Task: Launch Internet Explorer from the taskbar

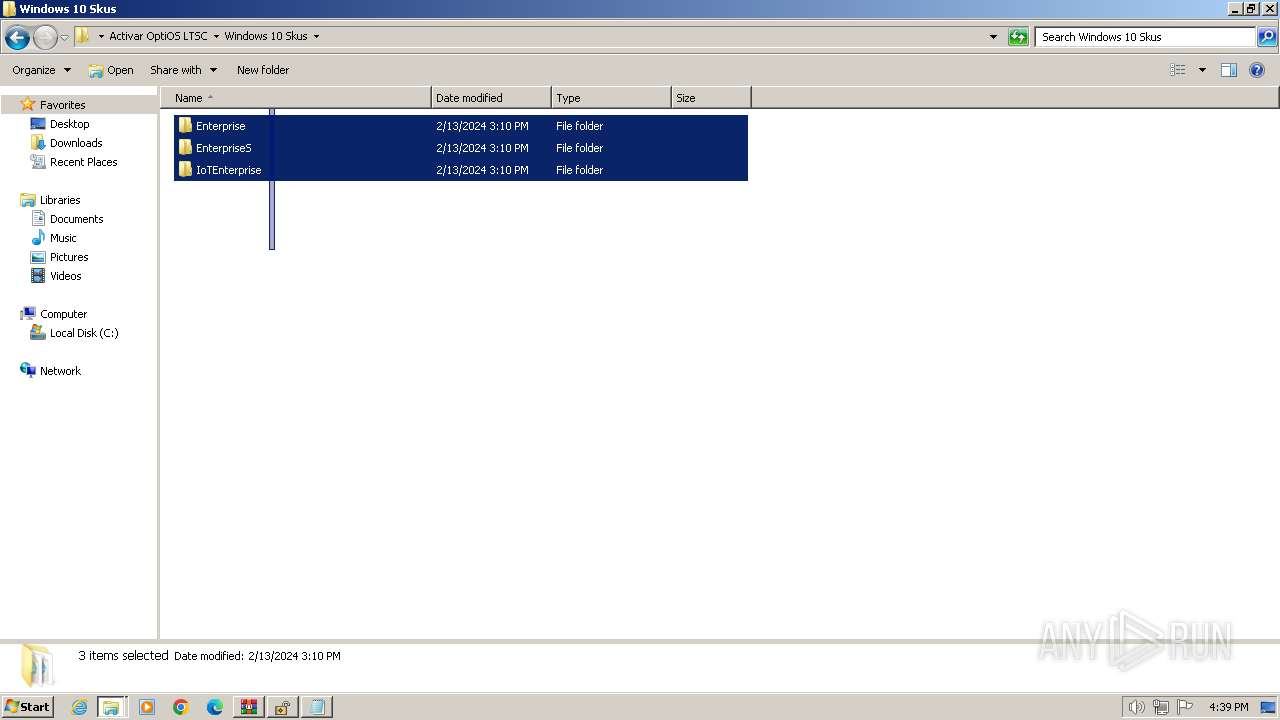Action: click(x=79, y=707)
